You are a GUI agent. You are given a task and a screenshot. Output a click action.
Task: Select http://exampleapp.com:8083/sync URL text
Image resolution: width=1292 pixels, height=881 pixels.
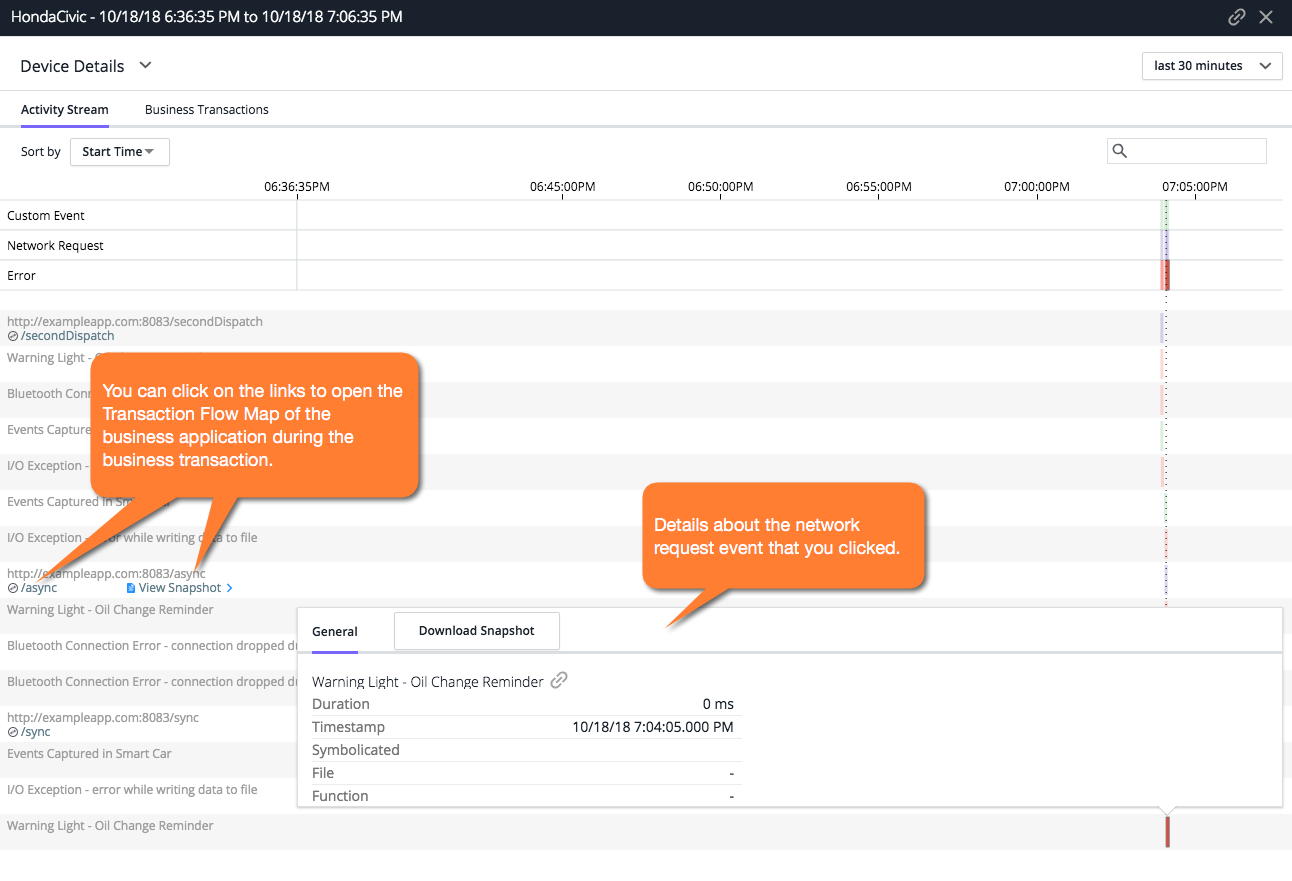[103, 718]
